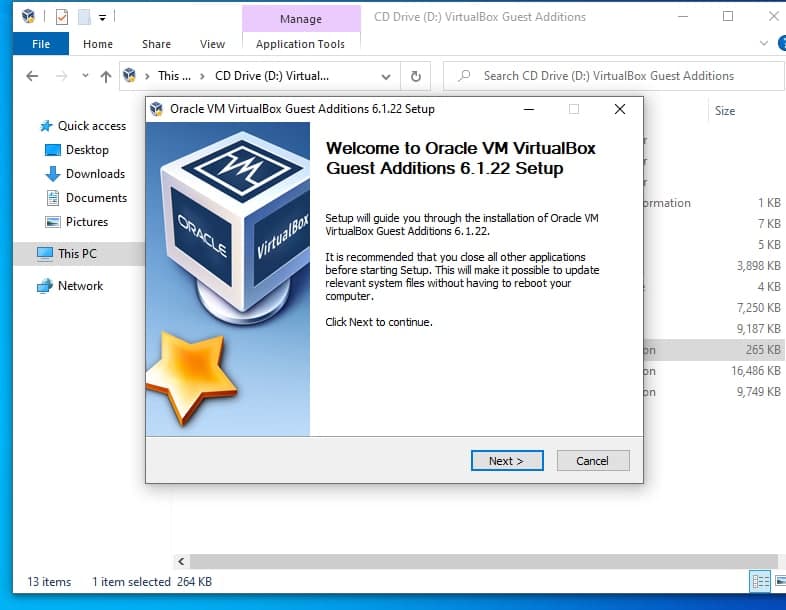Select file row with 1 KB size

(x=714, y=202)
